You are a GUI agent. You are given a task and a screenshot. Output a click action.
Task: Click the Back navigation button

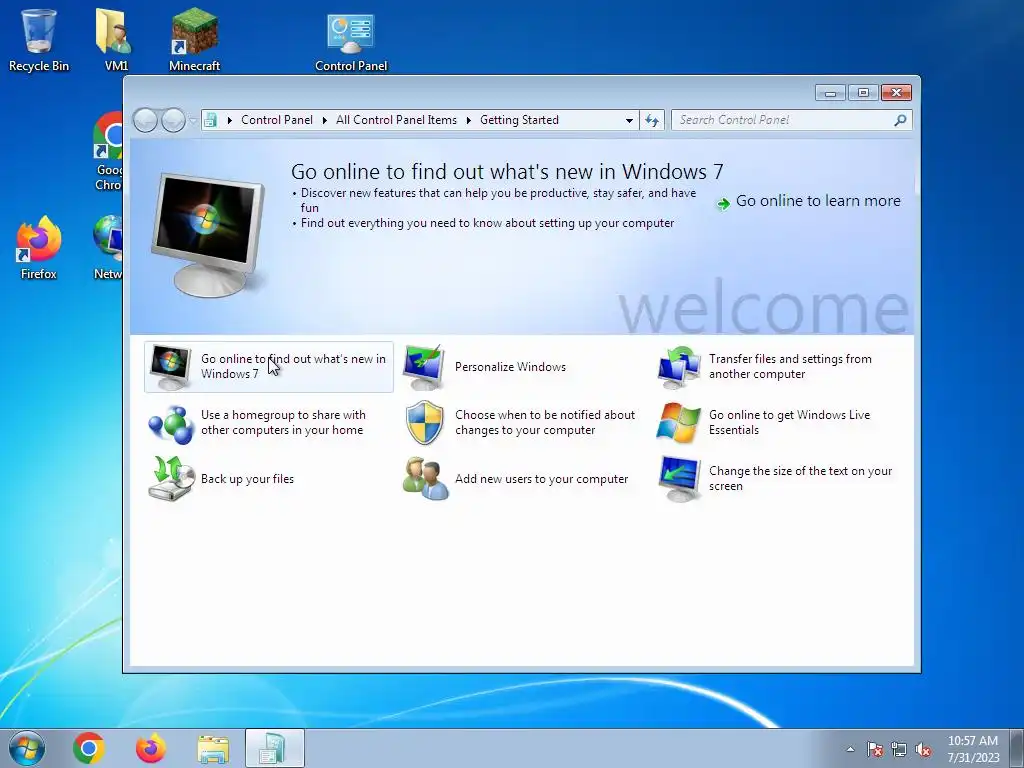tap(145, 120)
